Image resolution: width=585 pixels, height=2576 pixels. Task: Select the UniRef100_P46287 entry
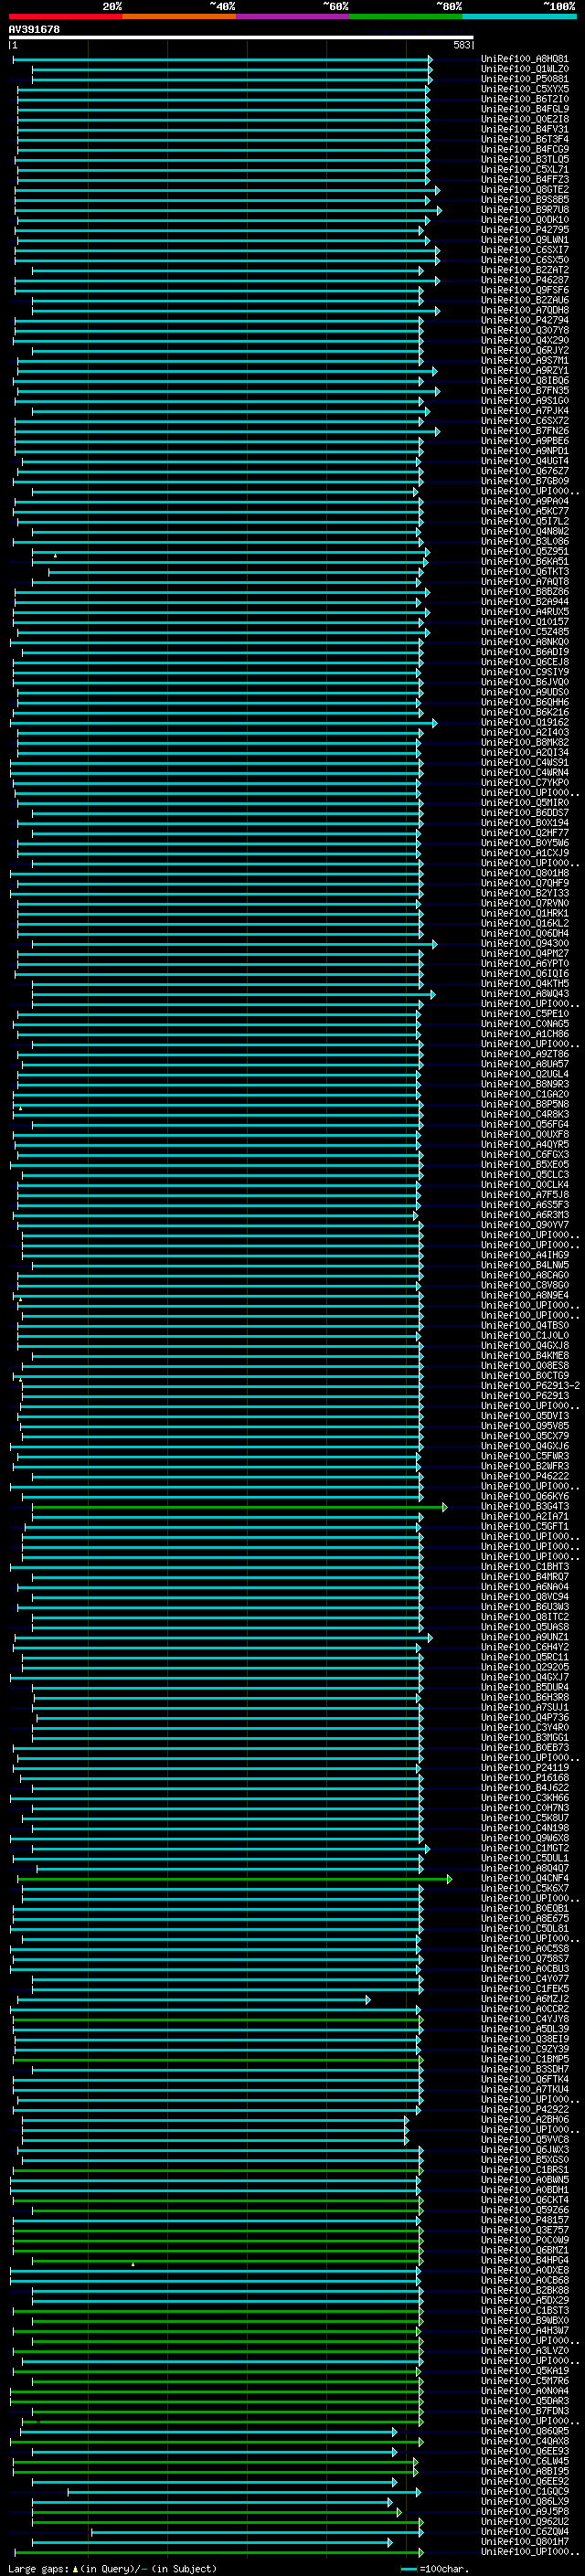point(524,280)
